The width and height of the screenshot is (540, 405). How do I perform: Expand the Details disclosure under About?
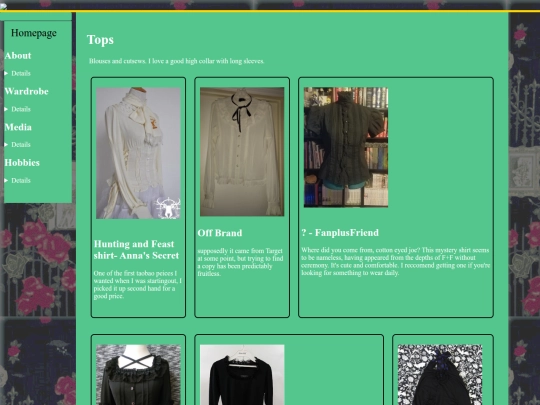18,73
